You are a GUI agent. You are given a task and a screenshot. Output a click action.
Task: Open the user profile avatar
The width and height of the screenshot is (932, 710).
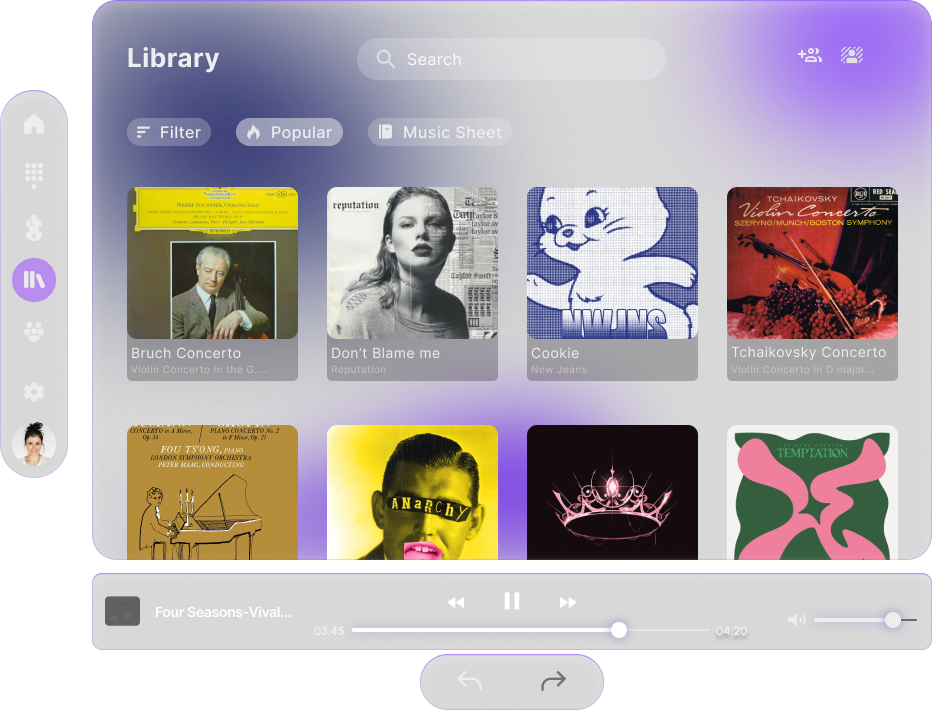[x=34, y=443]
